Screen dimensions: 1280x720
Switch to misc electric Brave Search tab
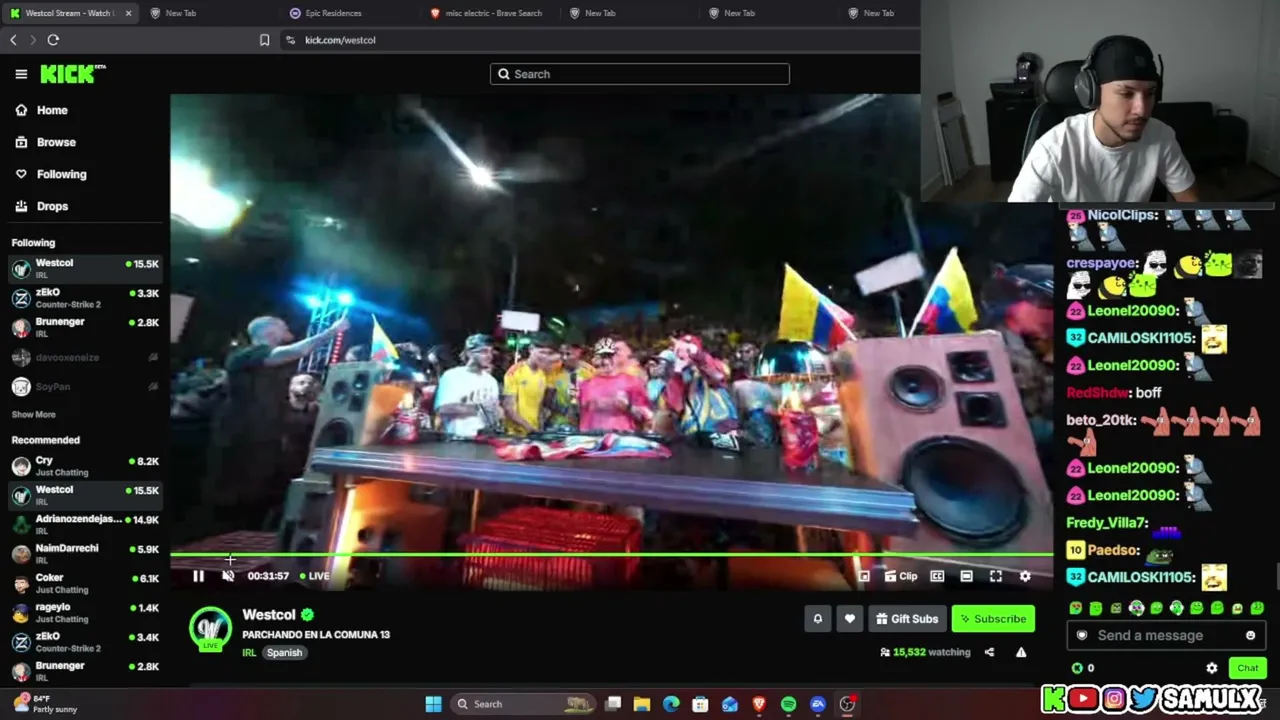pos(493,13)
